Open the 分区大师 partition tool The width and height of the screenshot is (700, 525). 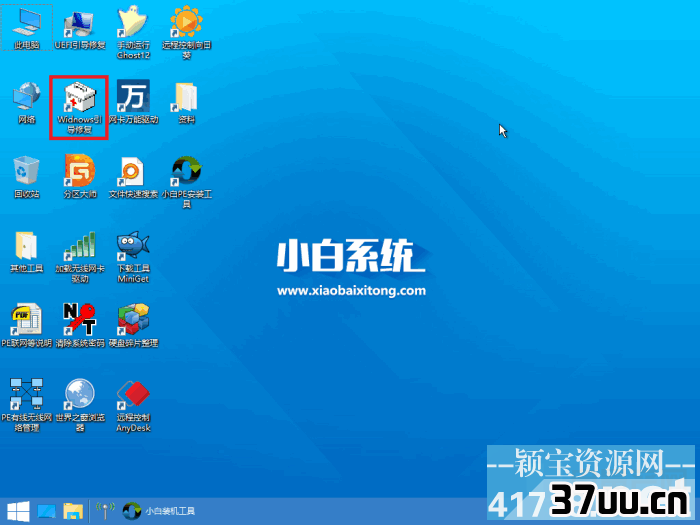[79, 176]
